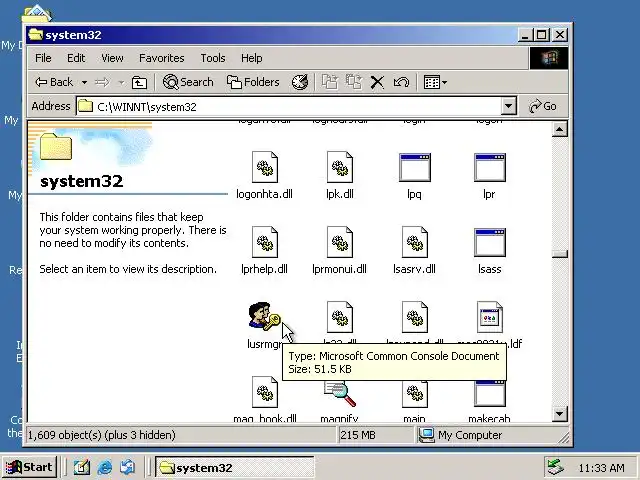This screenshot has height=480, width=640.
Task: Select the mag_hook.dll file icon
Action: (x=265, y=392)
